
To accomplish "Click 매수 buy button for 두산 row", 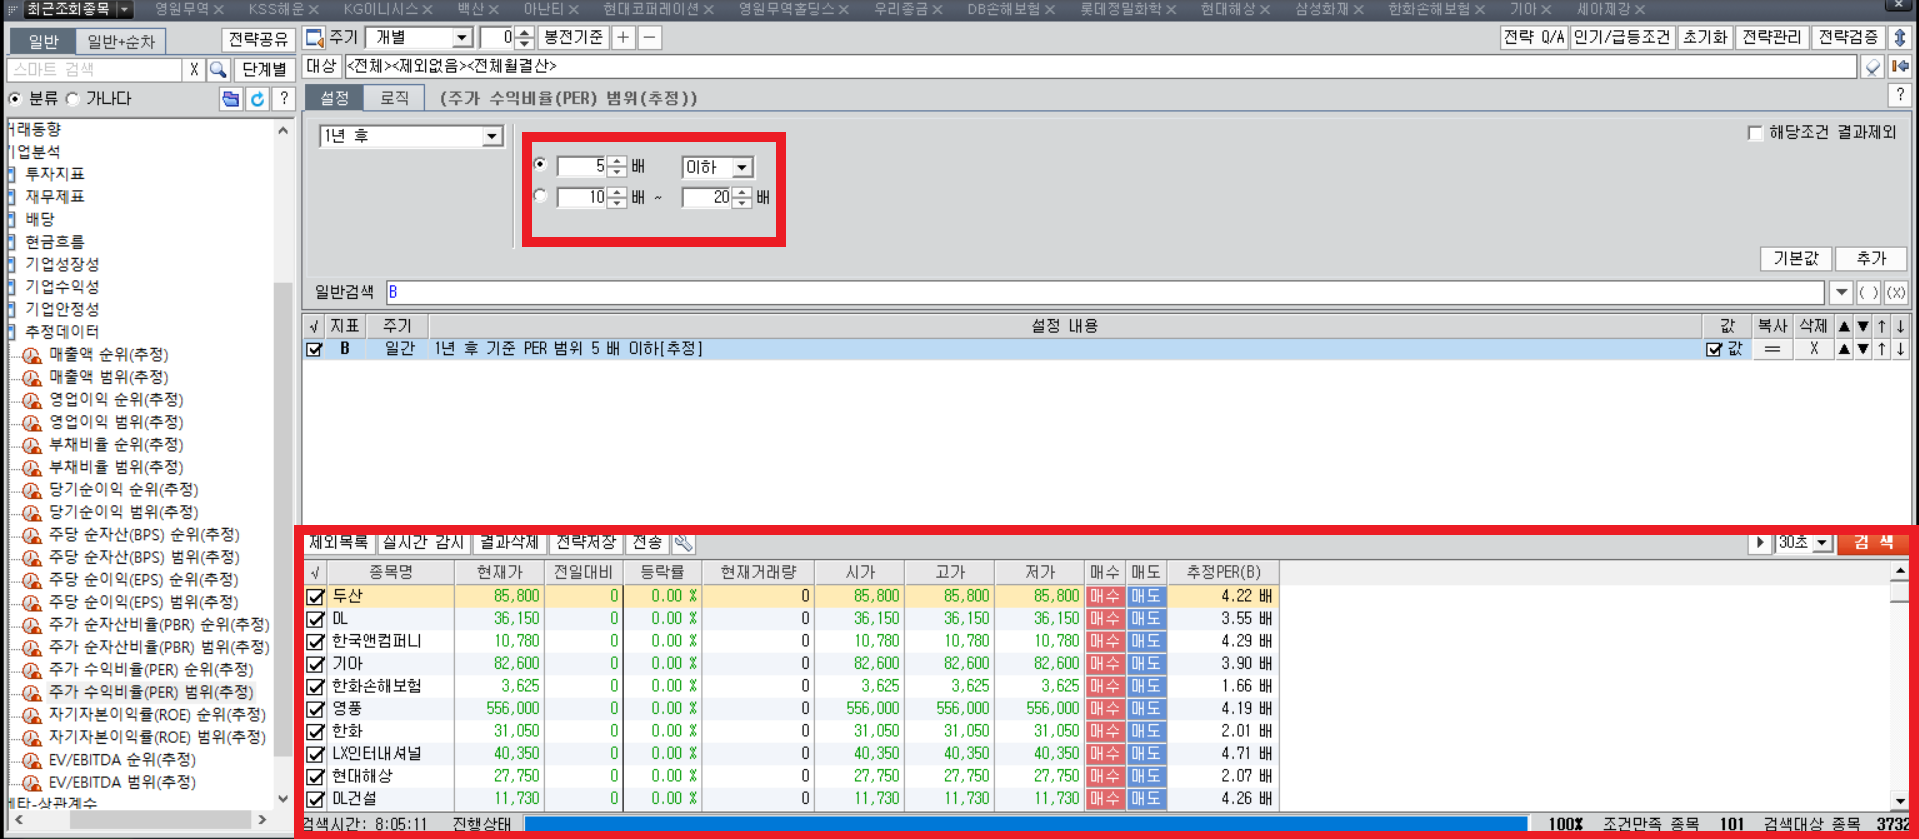I will pos(1105,596).
